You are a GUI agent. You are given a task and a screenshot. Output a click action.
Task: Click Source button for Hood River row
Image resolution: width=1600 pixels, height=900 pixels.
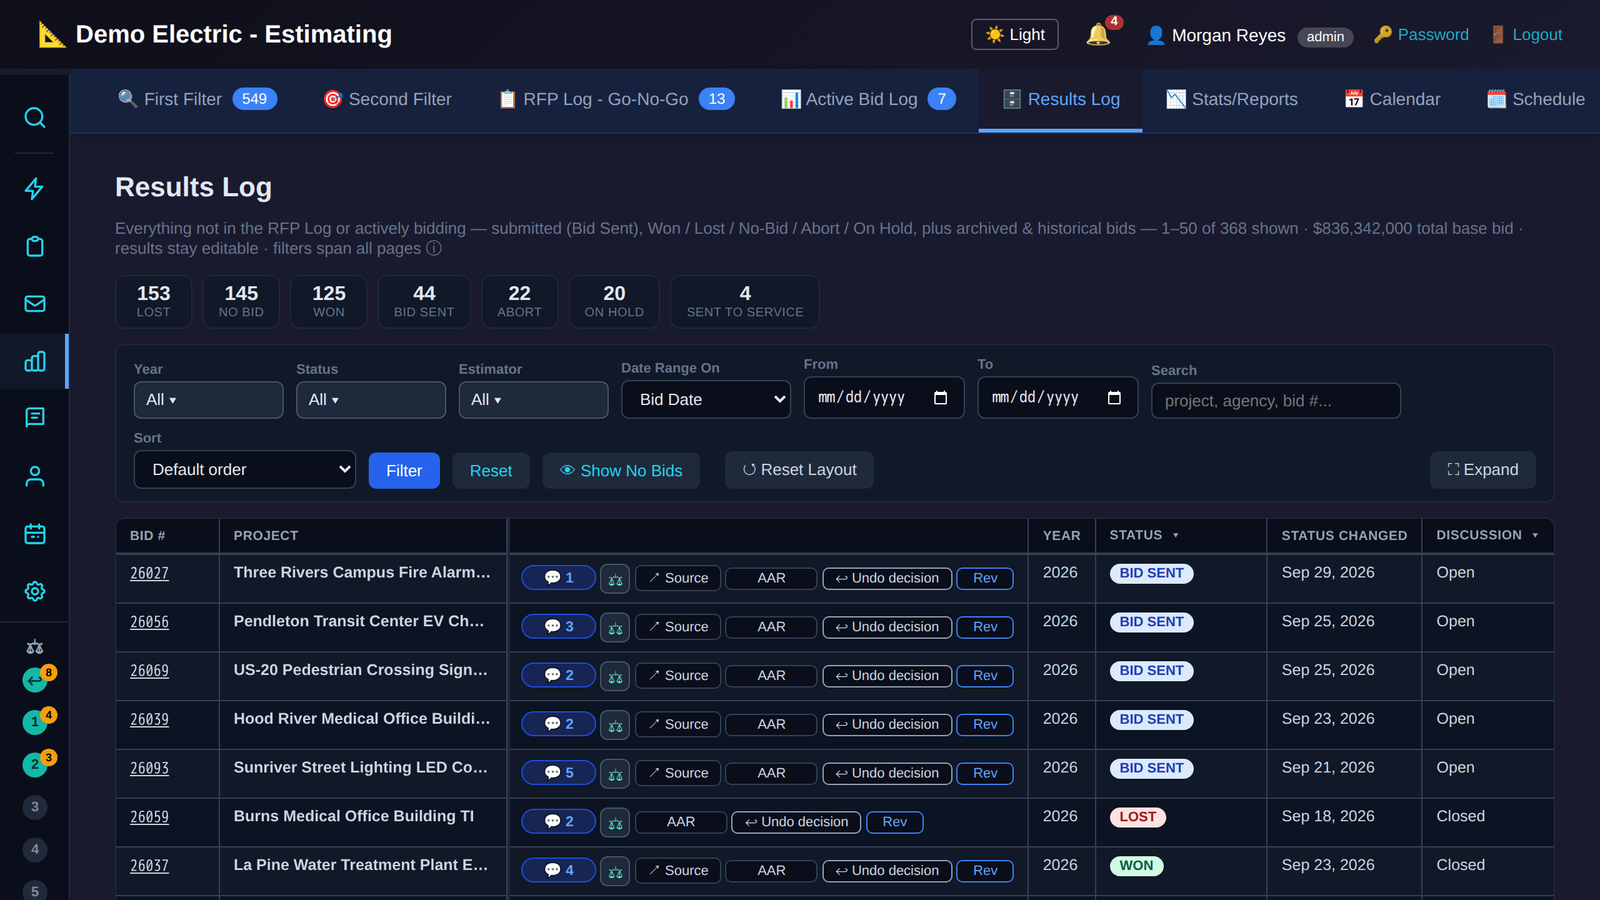[x=678, y=725]
